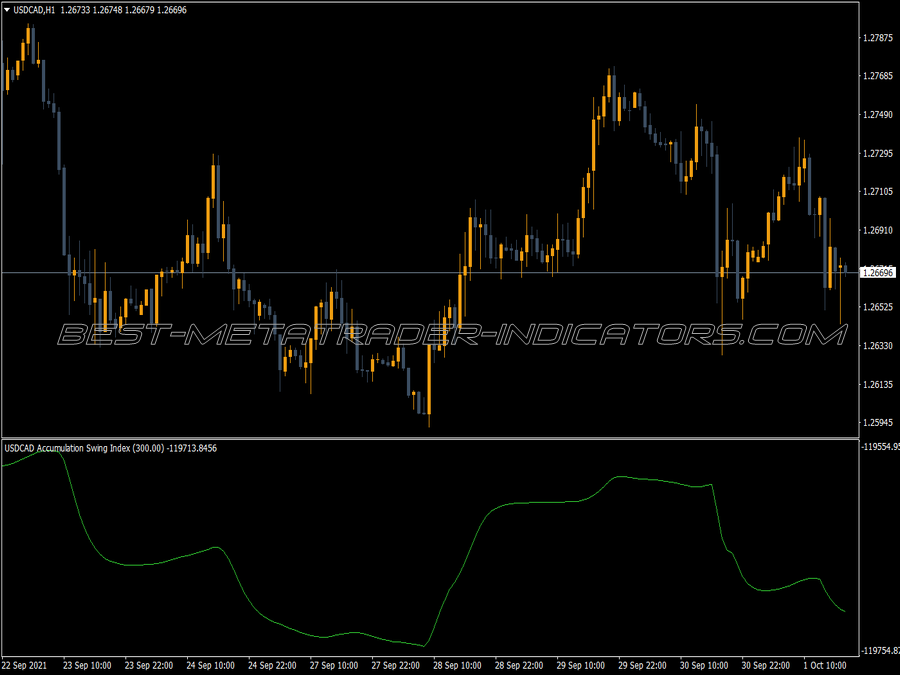The image size is (900, 675).
Task: Click the 24 Sep 10:00 time label
Action: pyautogui.click(x=211, y=665)
